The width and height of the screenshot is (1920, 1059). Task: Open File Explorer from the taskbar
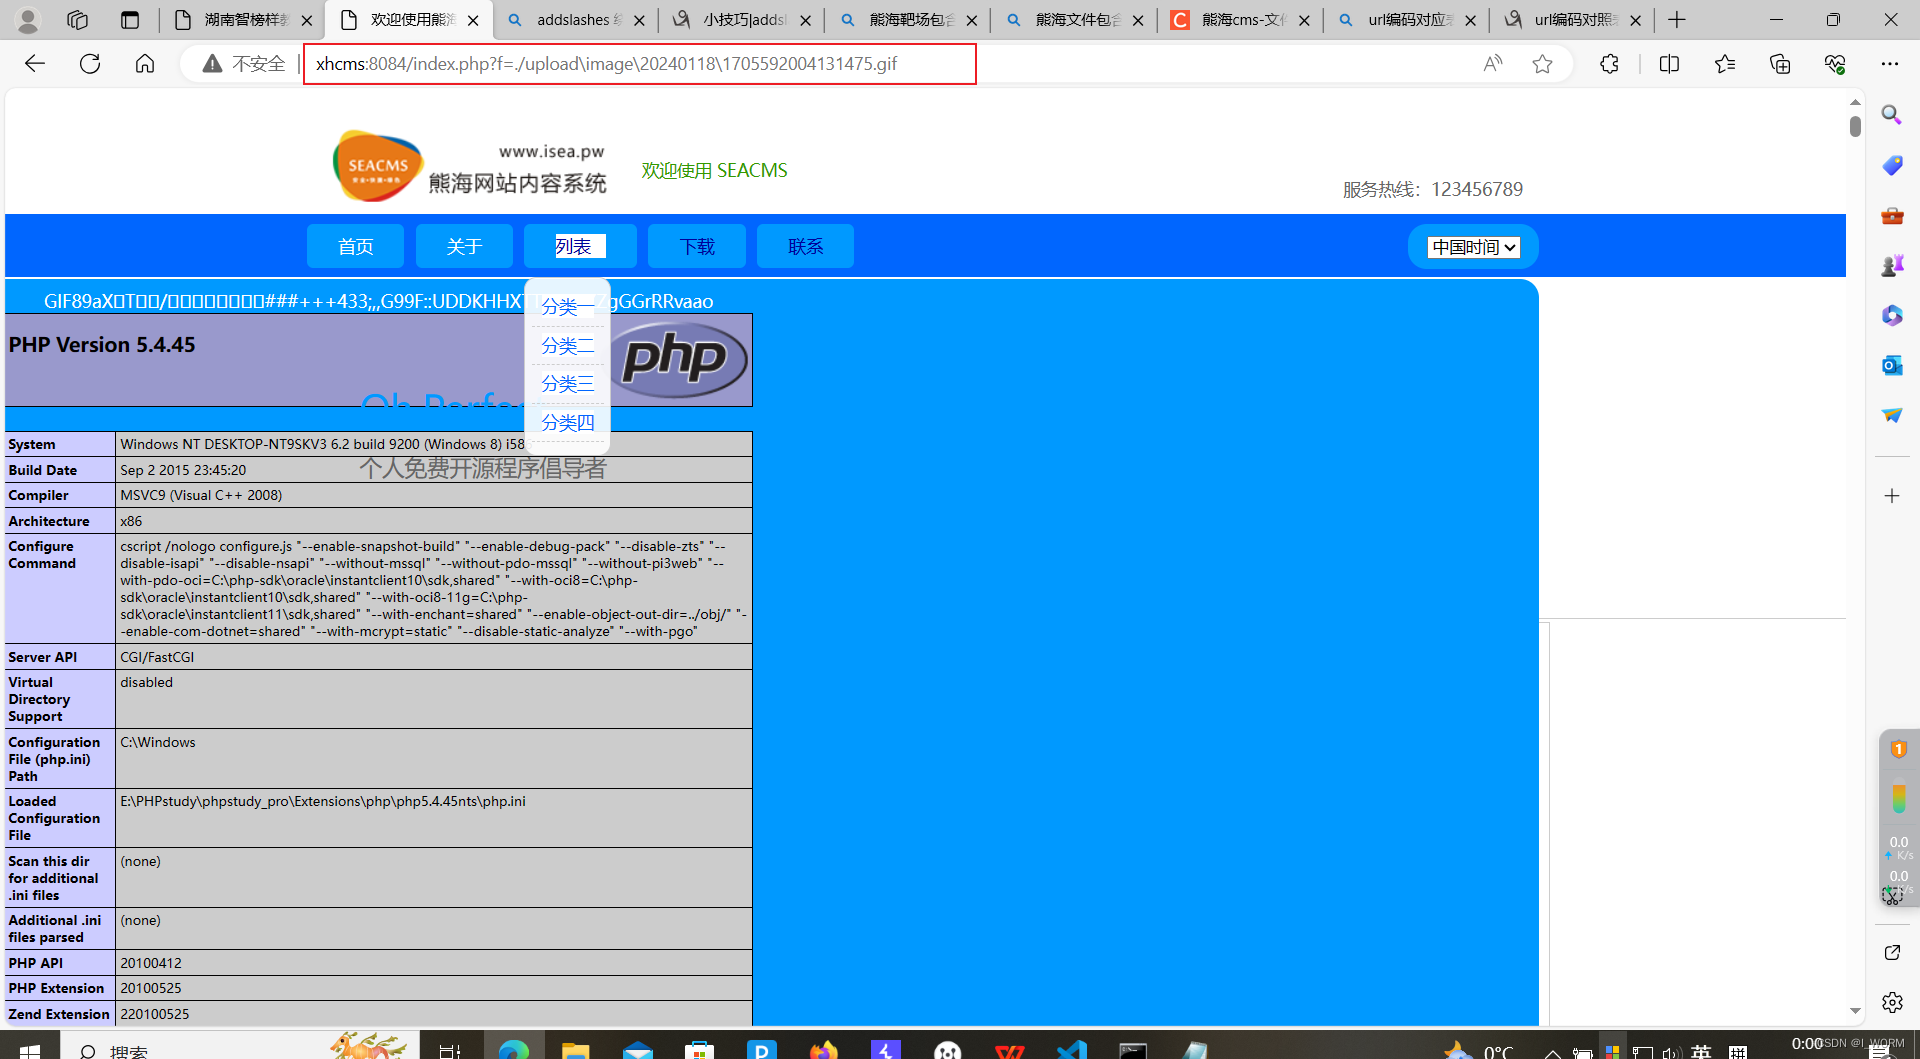575,1050
